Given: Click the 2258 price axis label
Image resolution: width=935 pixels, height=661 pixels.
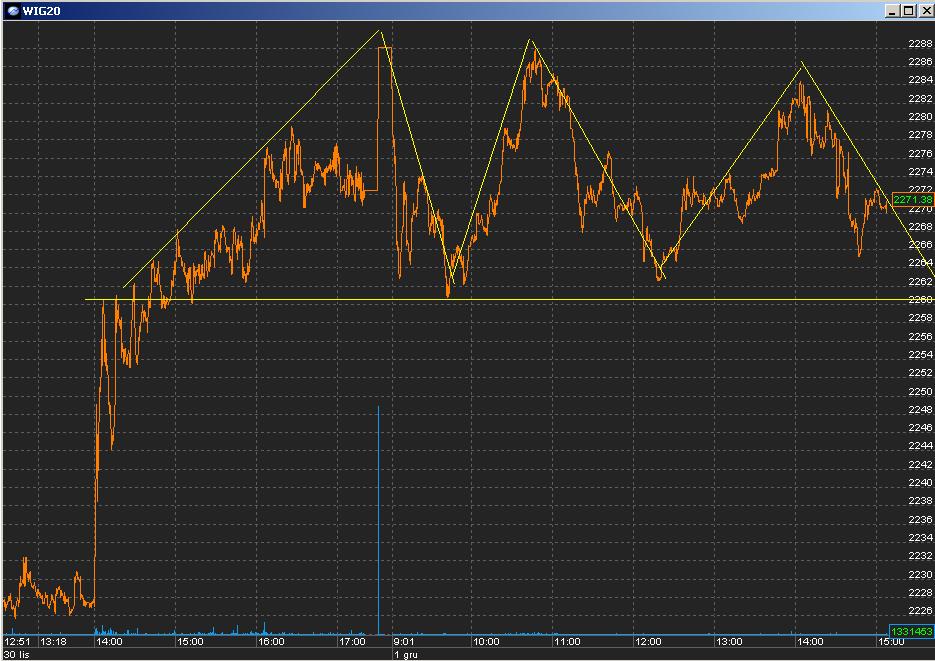Looking at the screenshot, I should point(919,318).
